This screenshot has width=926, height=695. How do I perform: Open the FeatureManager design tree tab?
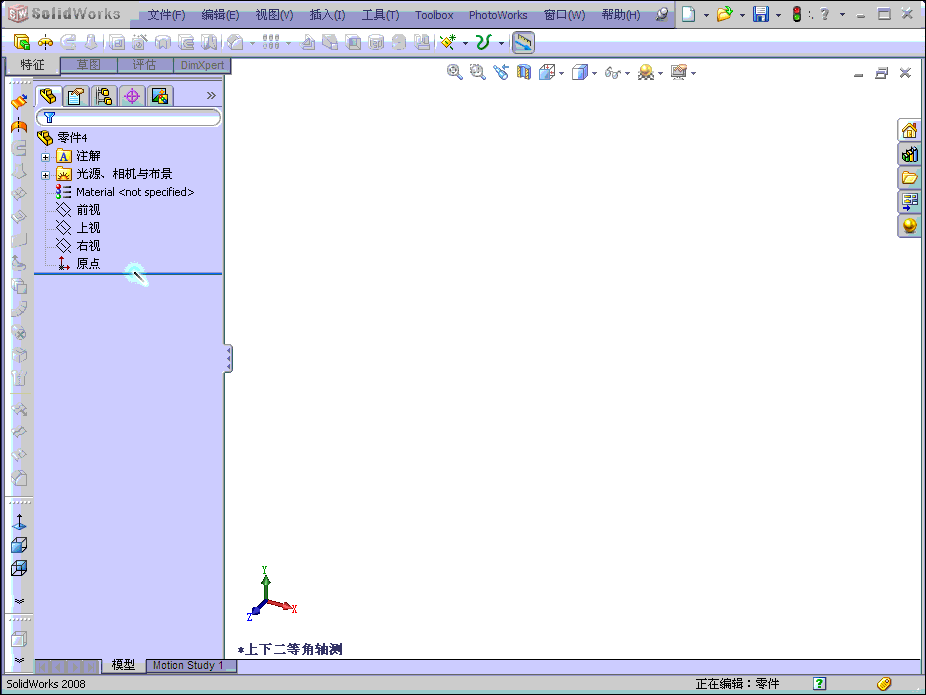[x=48, y=96]
